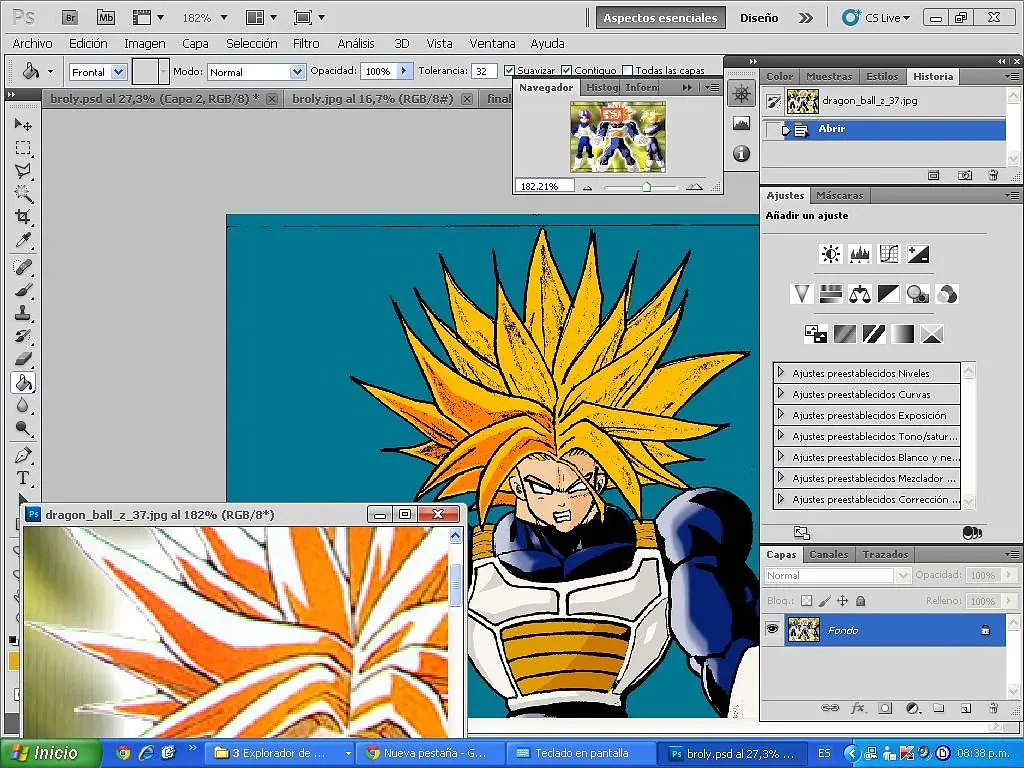1024x768 pixels.
Task: Open the Frontal fill source dropdown
Action: point(118,72)
